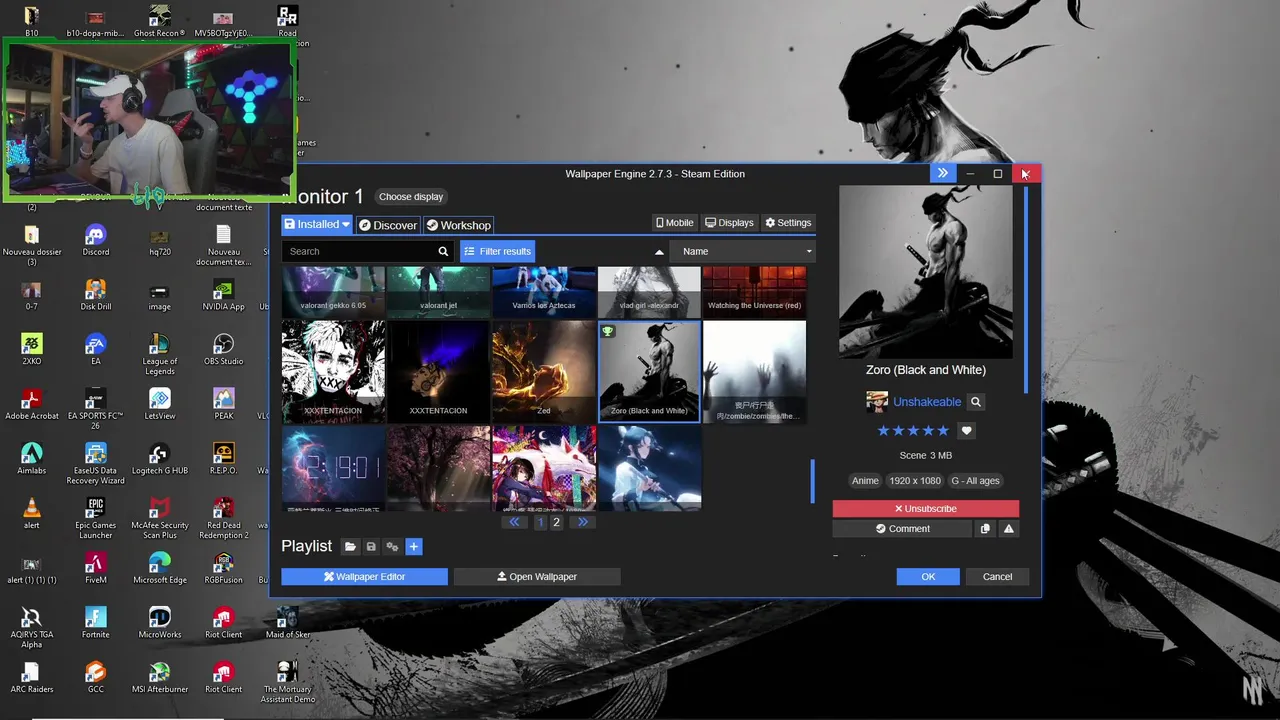Image resolution: width=1280 pixels, height=720 pixels.
Task: Focus the wallpaper Search field
Action: pyautogui.click(x=358, y=252)
